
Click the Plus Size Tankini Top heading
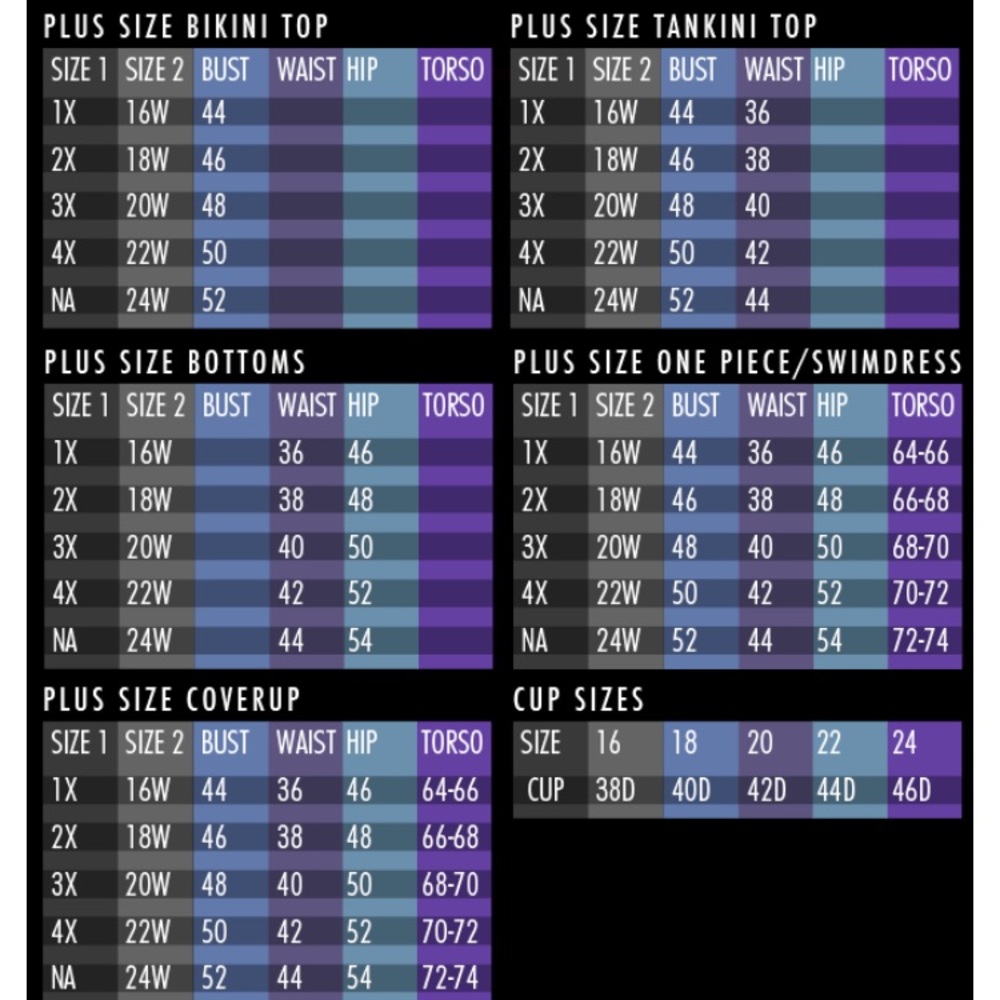[x=664, y=26]
